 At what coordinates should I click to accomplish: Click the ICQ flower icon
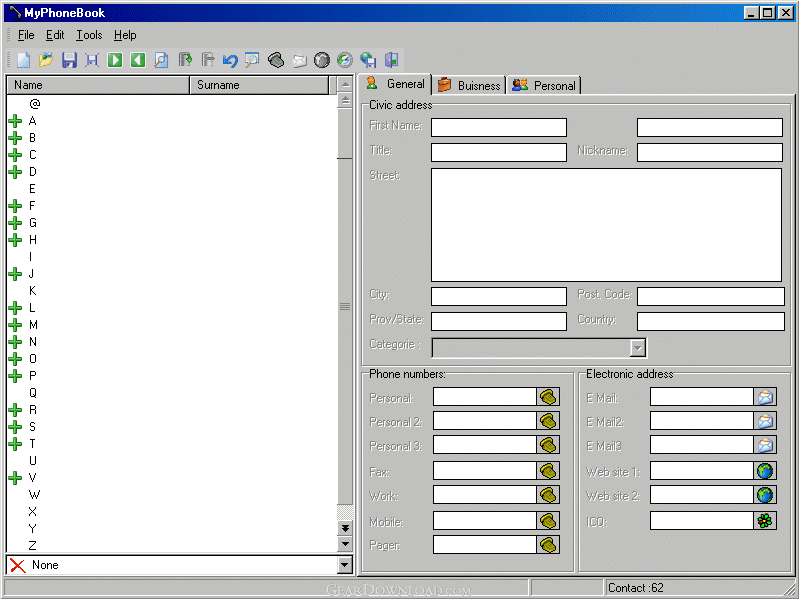point(765,520)
